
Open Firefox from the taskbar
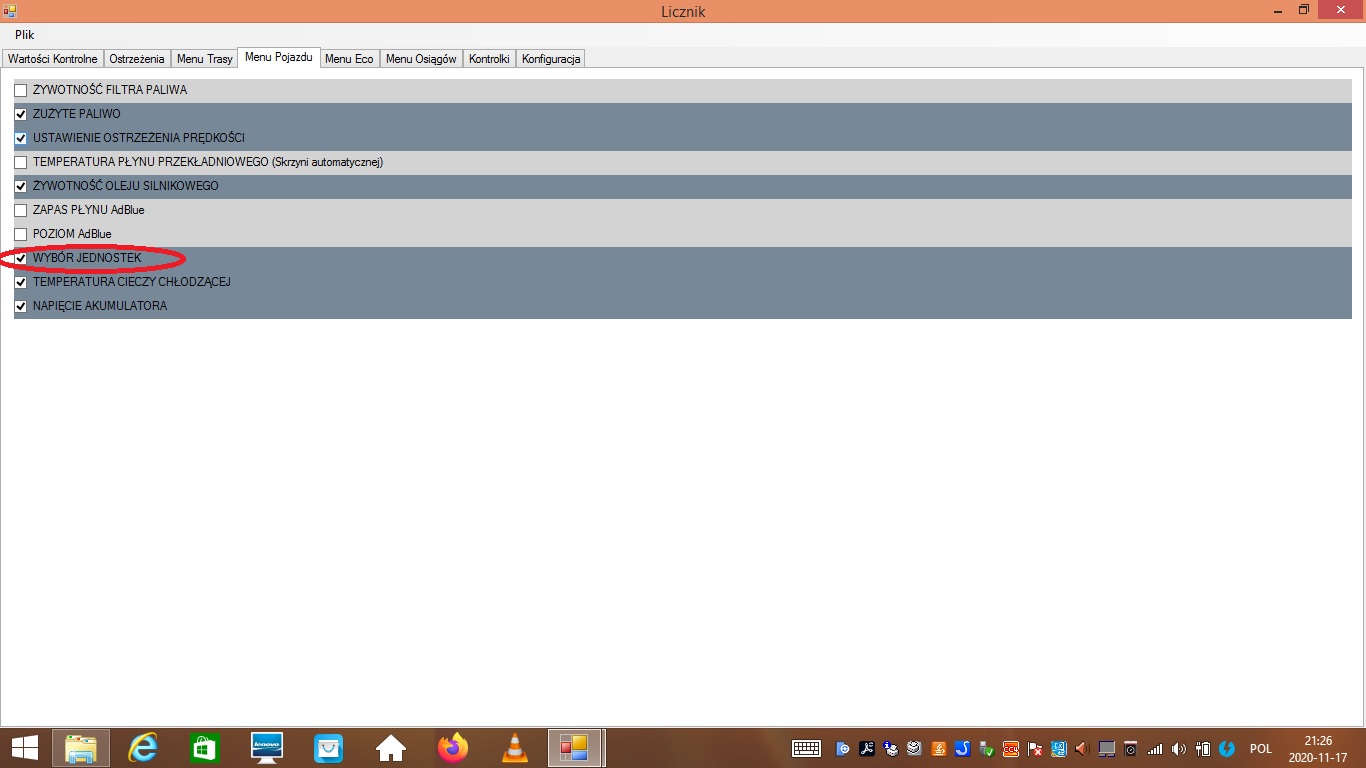453,748
